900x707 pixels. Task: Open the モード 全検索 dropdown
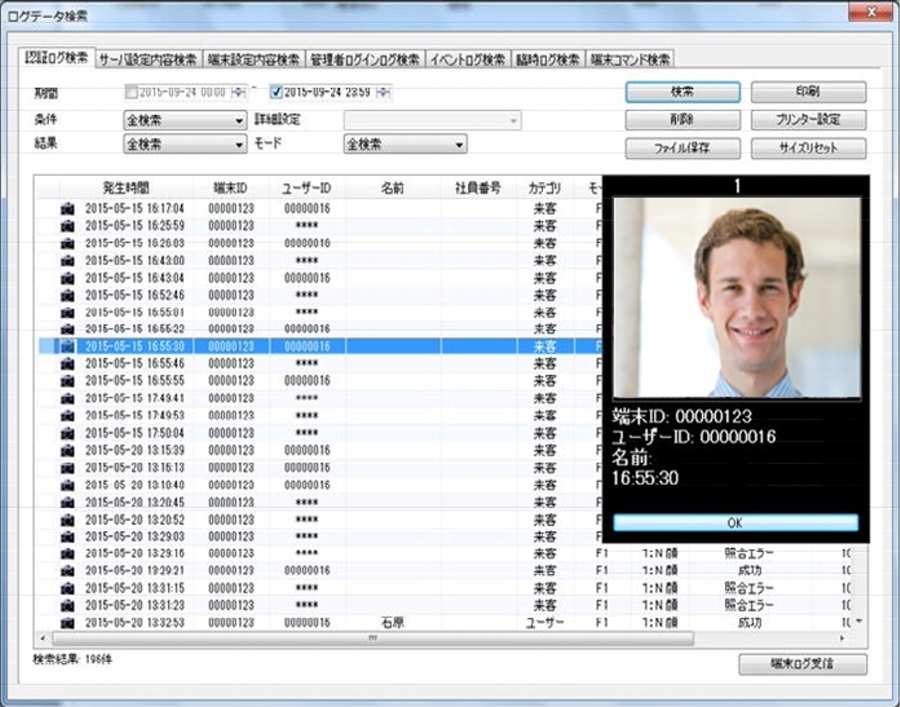point(405,144)
